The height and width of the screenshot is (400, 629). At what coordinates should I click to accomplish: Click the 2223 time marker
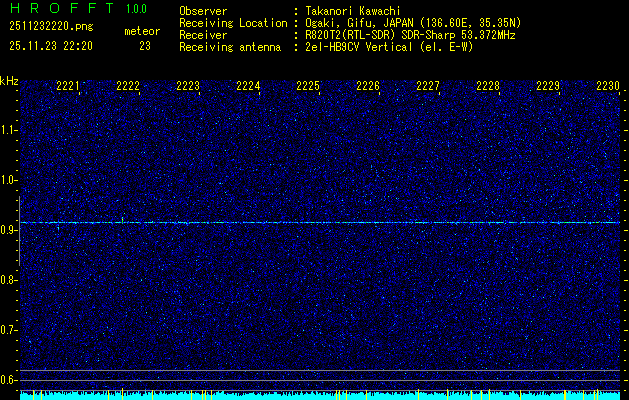(188, 86)
